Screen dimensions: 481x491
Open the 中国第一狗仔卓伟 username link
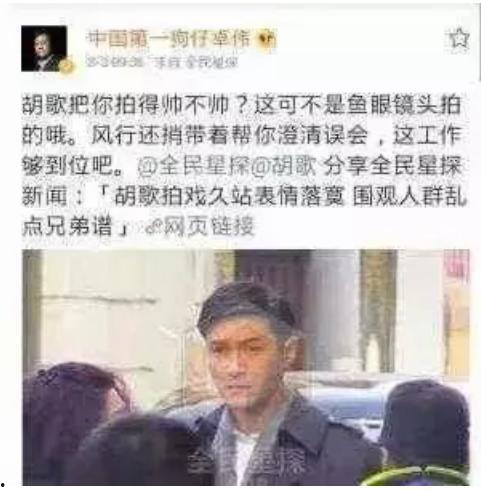coord(169,39)
